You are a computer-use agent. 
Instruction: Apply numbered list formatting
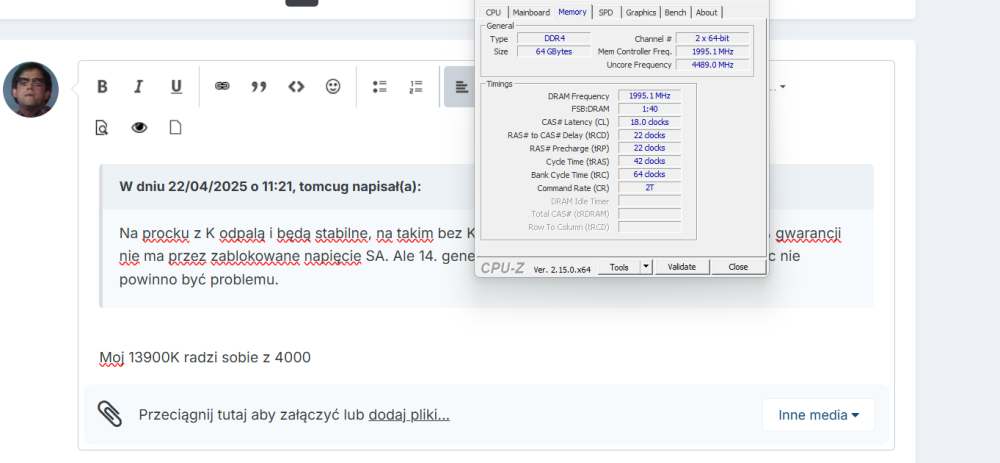(x=416, y=87)
